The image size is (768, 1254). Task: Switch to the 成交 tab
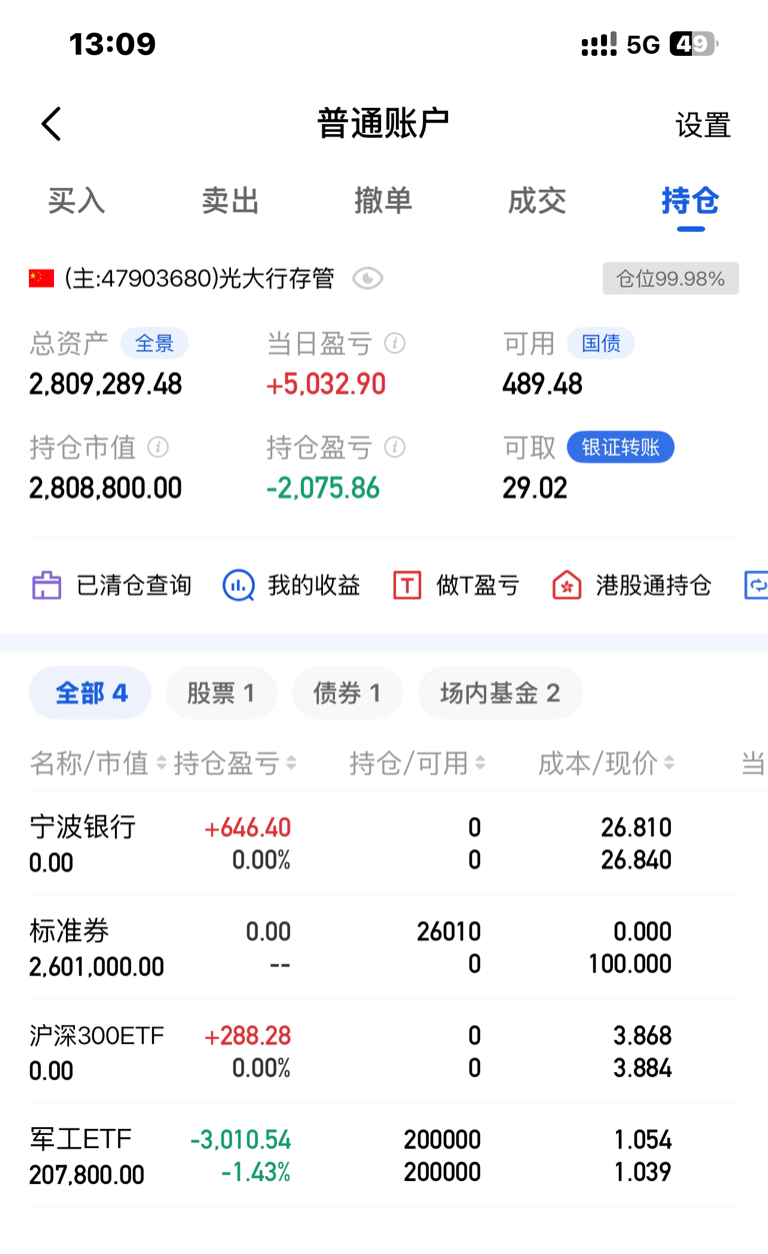click(537, 200)
